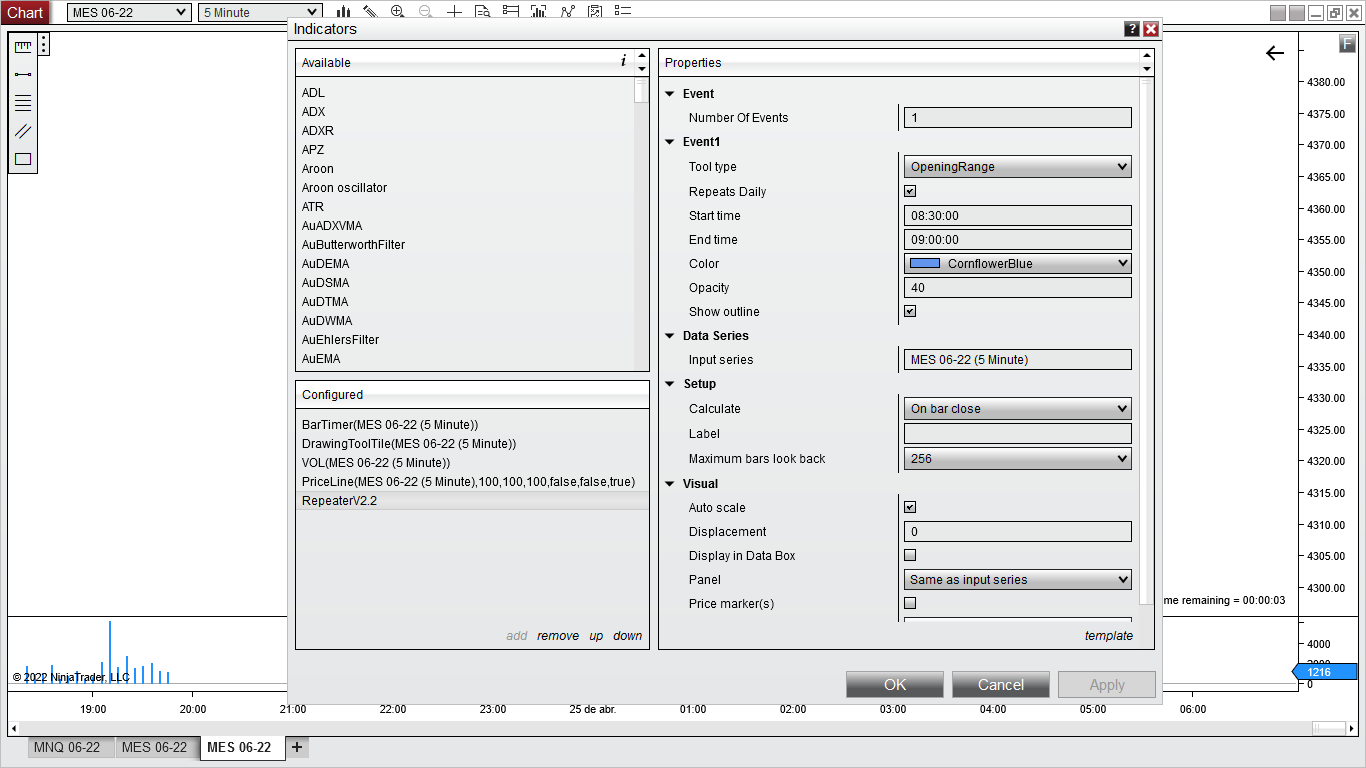
Task: Open the Tool type dropdown
Action: point(1018,167)
